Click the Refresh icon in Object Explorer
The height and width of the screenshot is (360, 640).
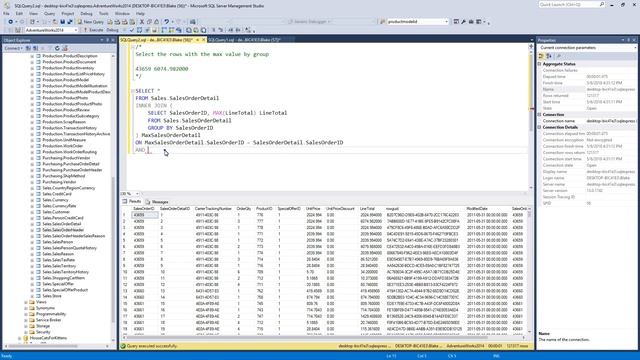pos(57,48)
